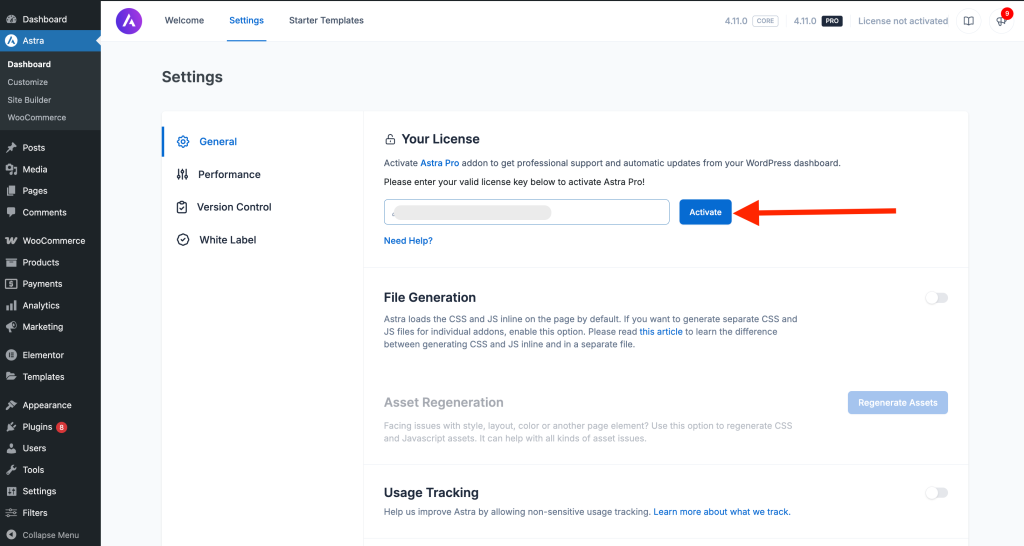Focus the license key input field
Screen dimensions: 1024x546
coord(526,212)
